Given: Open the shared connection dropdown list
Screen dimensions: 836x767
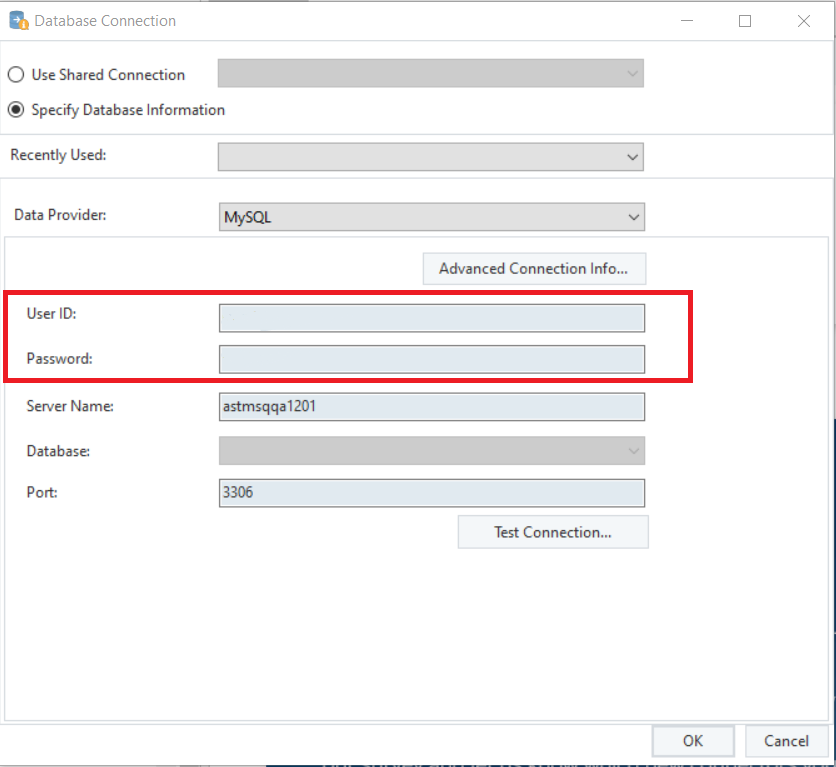Looking at the screenshot, I should 431,74.
